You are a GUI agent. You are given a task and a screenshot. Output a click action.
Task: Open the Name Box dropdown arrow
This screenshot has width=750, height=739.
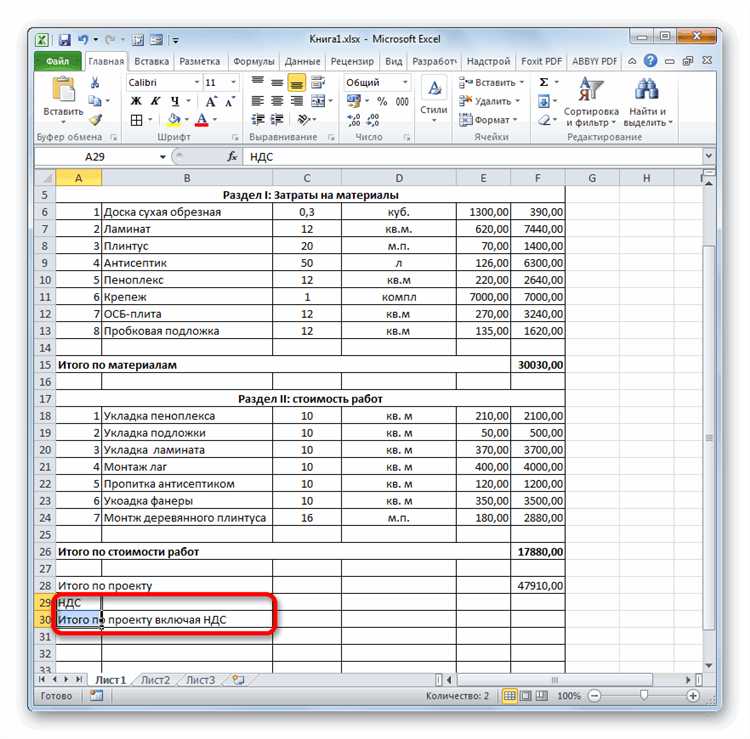pyautogui.click(x=163, y=157)
